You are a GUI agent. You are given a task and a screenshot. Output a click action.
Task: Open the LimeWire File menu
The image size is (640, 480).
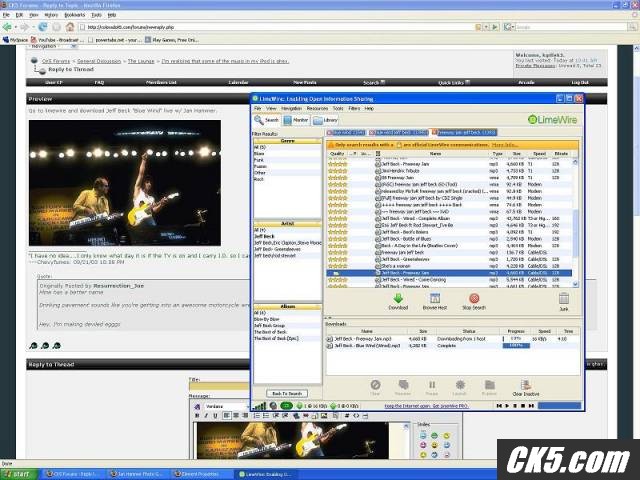coord(258,109)
